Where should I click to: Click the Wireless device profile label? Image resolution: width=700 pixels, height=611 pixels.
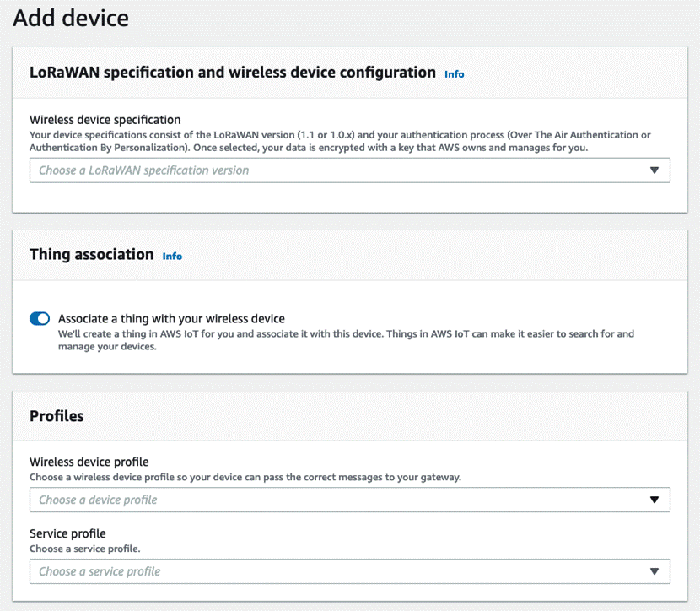tap(89, 461)
